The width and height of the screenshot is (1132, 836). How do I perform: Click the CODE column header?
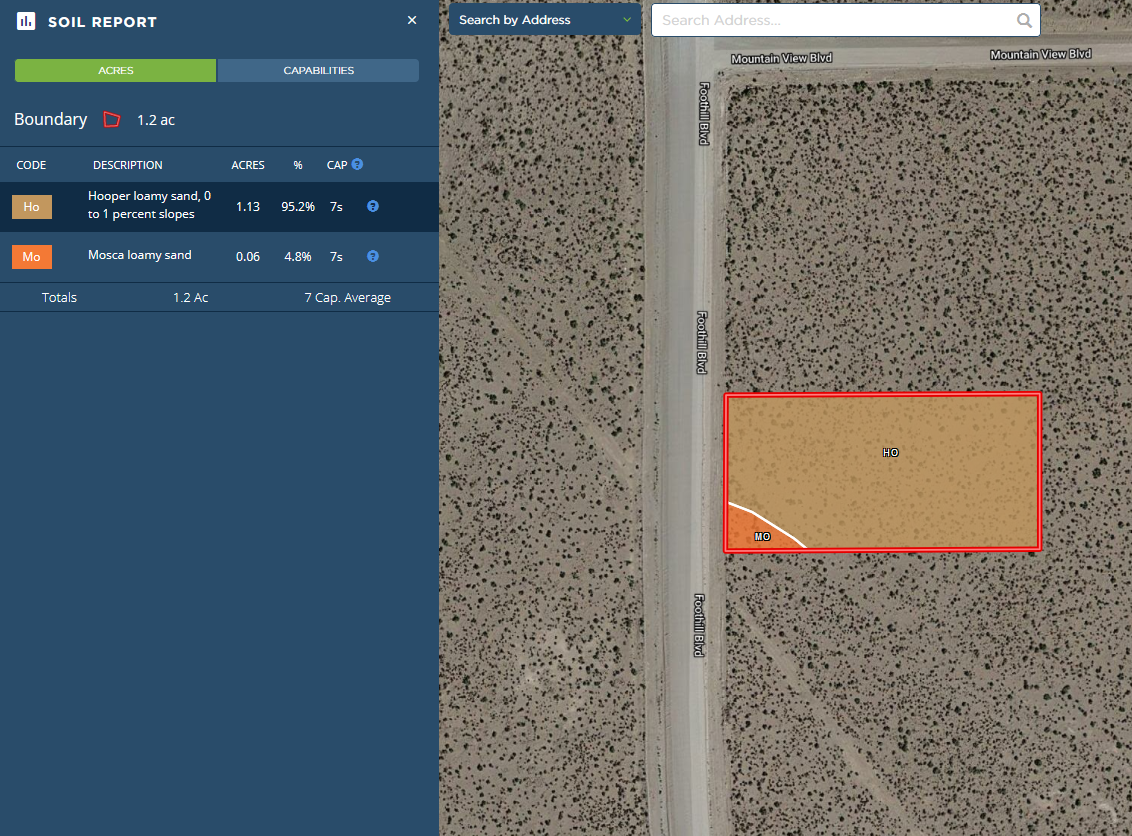[x=32, y=165]
